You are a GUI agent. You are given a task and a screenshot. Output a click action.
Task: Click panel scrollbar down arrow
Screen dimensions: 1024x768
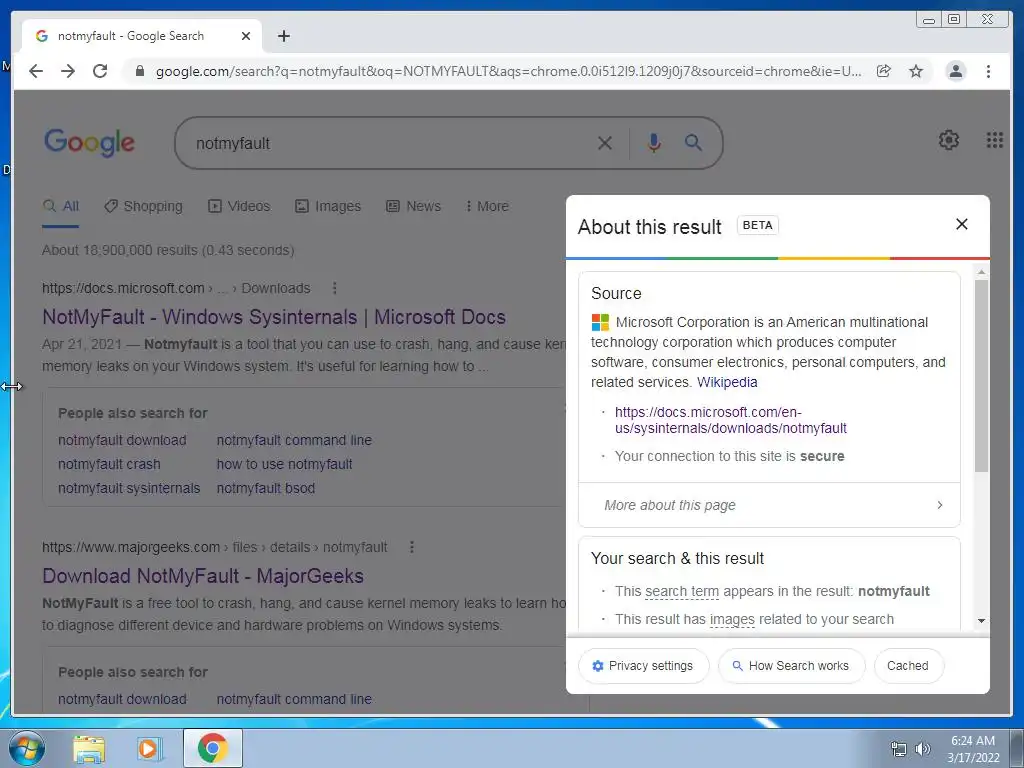[981, 621]
